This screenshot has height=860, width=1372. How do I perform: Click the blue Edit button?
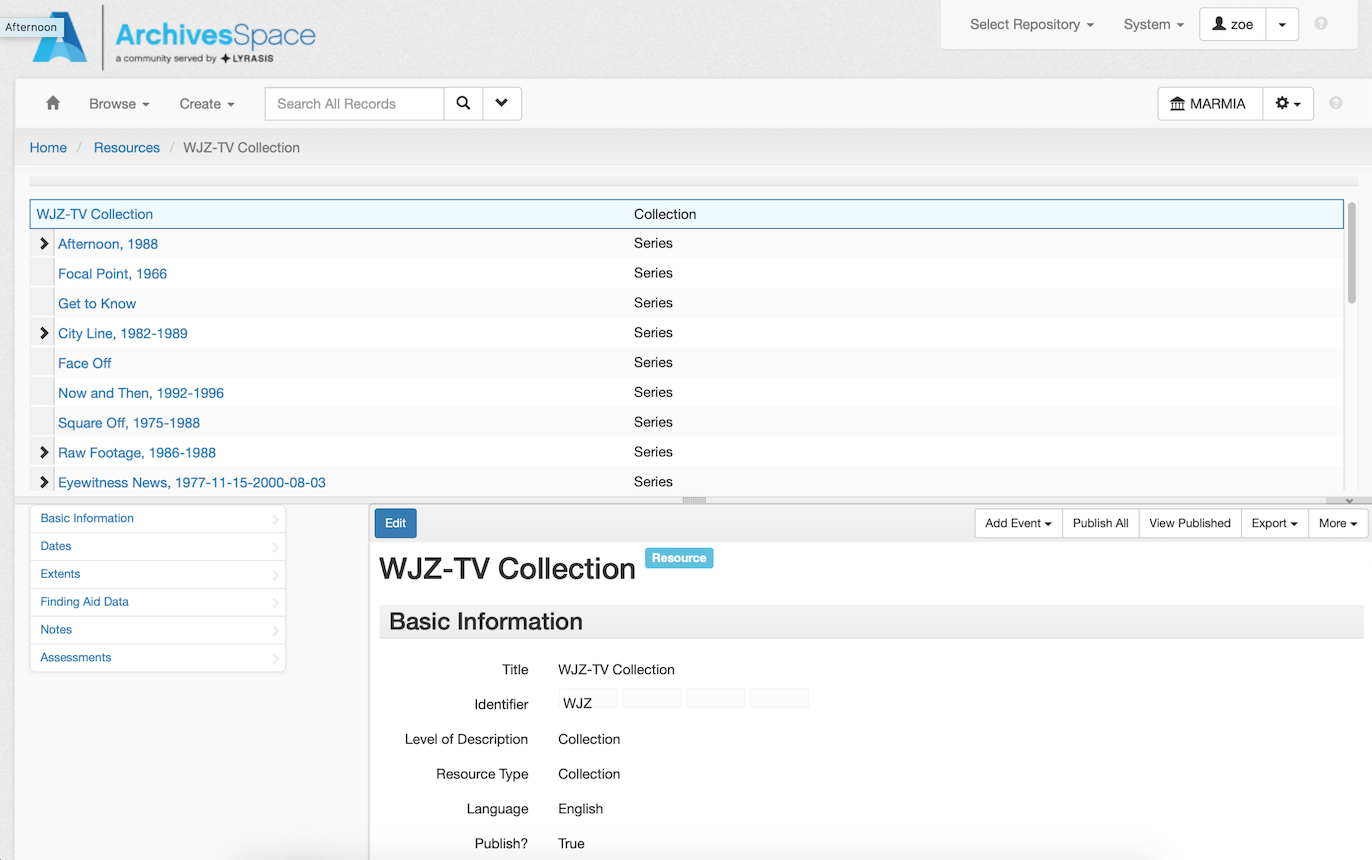pyautogui.click(x=395, y=523)
